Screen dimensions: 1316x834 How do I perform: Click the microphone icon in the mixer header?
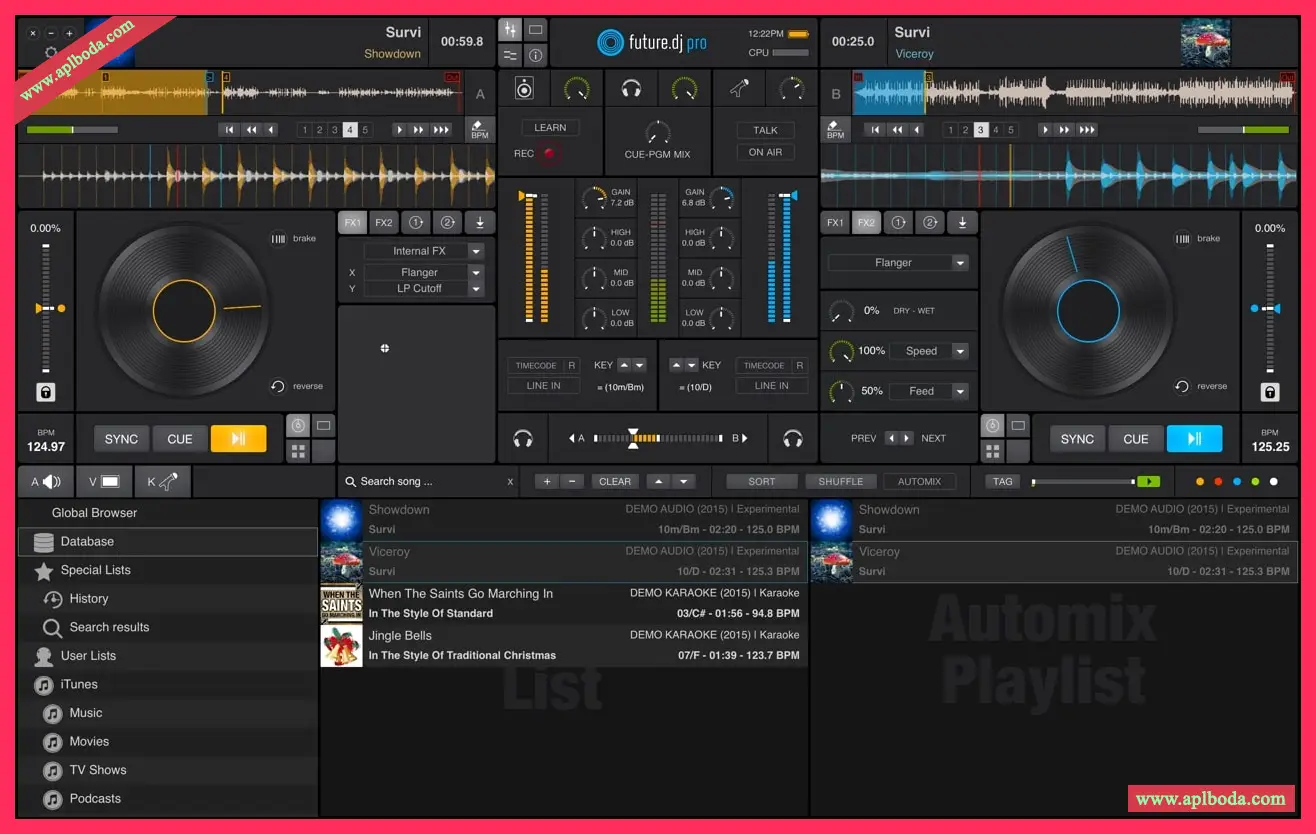(739, 89)
